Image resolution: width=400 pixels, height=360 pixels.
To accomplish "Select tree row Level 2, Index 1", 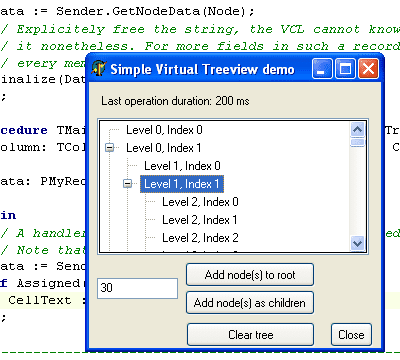I will [x=200, y=220].
